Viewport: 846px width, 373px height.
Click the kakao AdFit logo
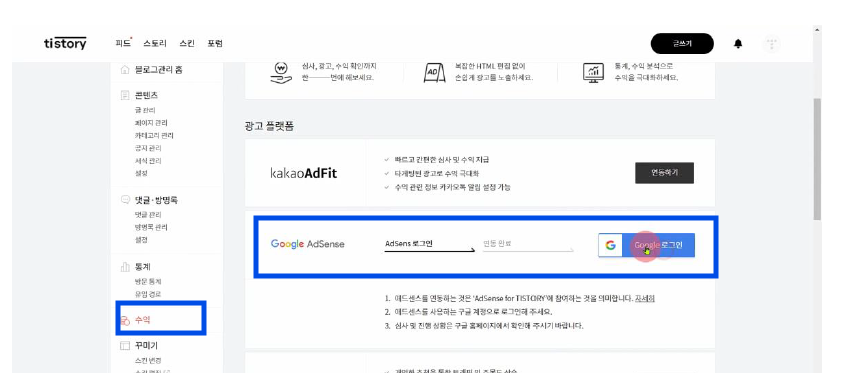[x=303, y=173]
